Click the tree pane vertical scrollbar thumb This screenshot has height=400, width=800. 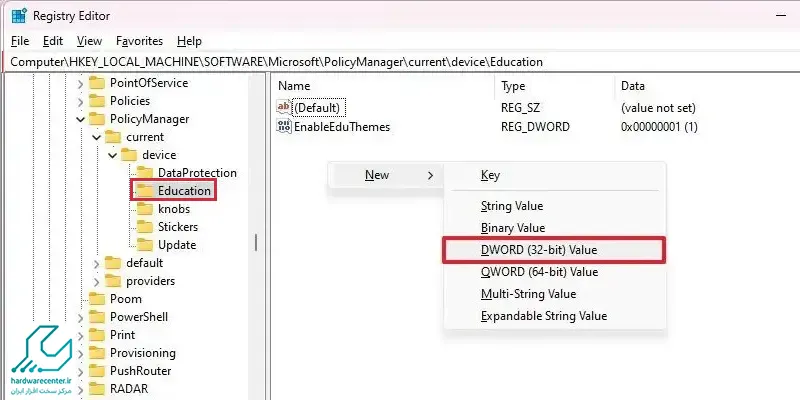(256, 243)
